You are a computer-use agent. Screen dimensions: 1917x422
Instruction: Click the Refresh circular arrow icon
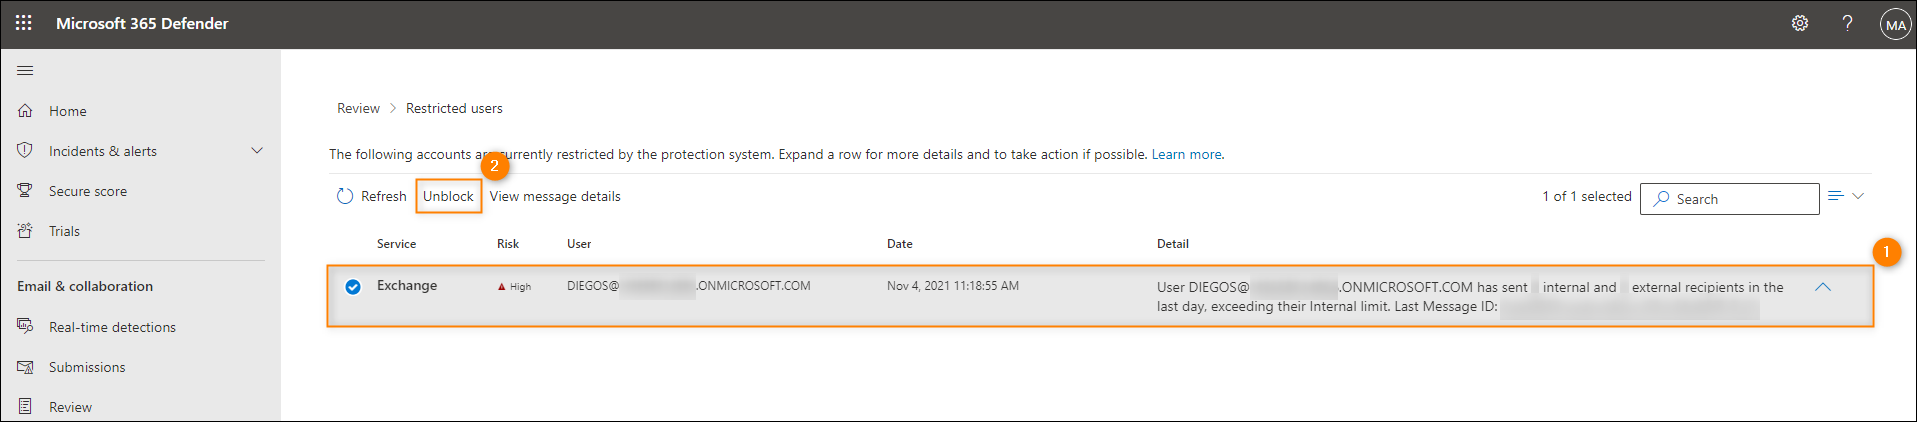tap(345, 196)
